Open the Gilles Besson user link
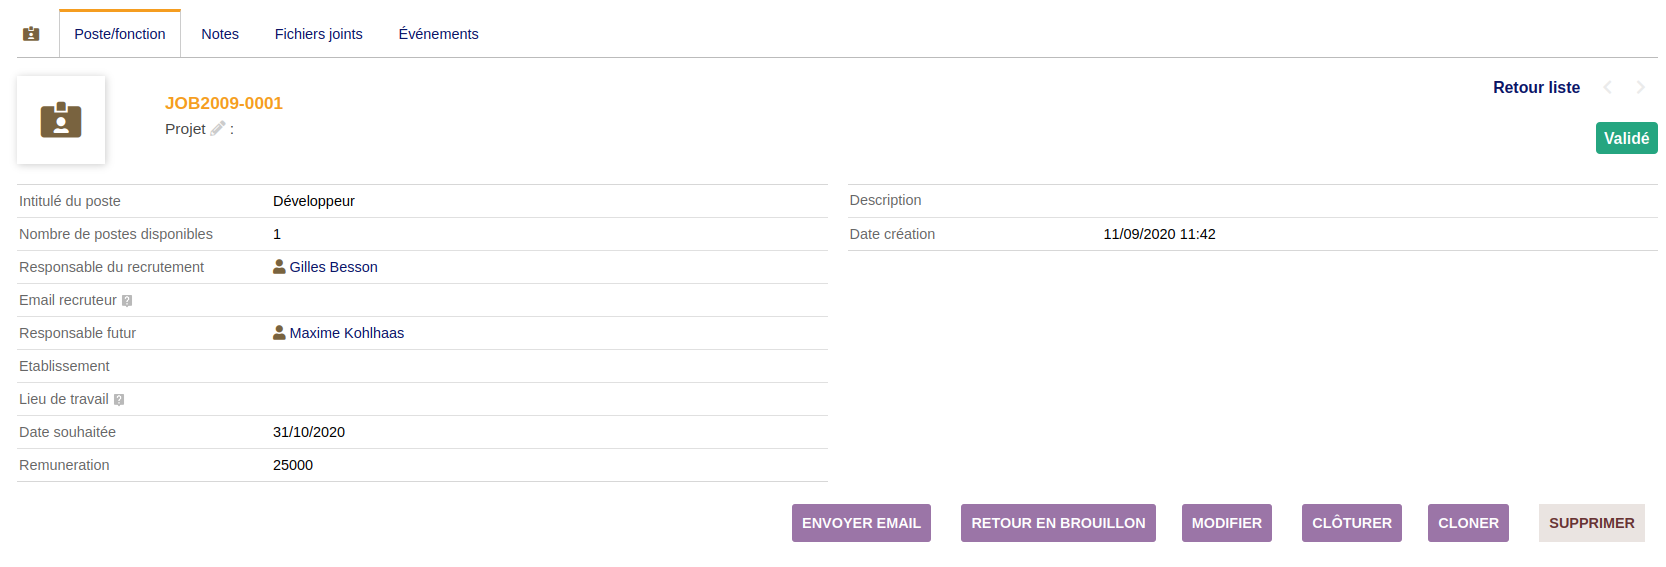The image size is (1666, 567). point(333,267)
